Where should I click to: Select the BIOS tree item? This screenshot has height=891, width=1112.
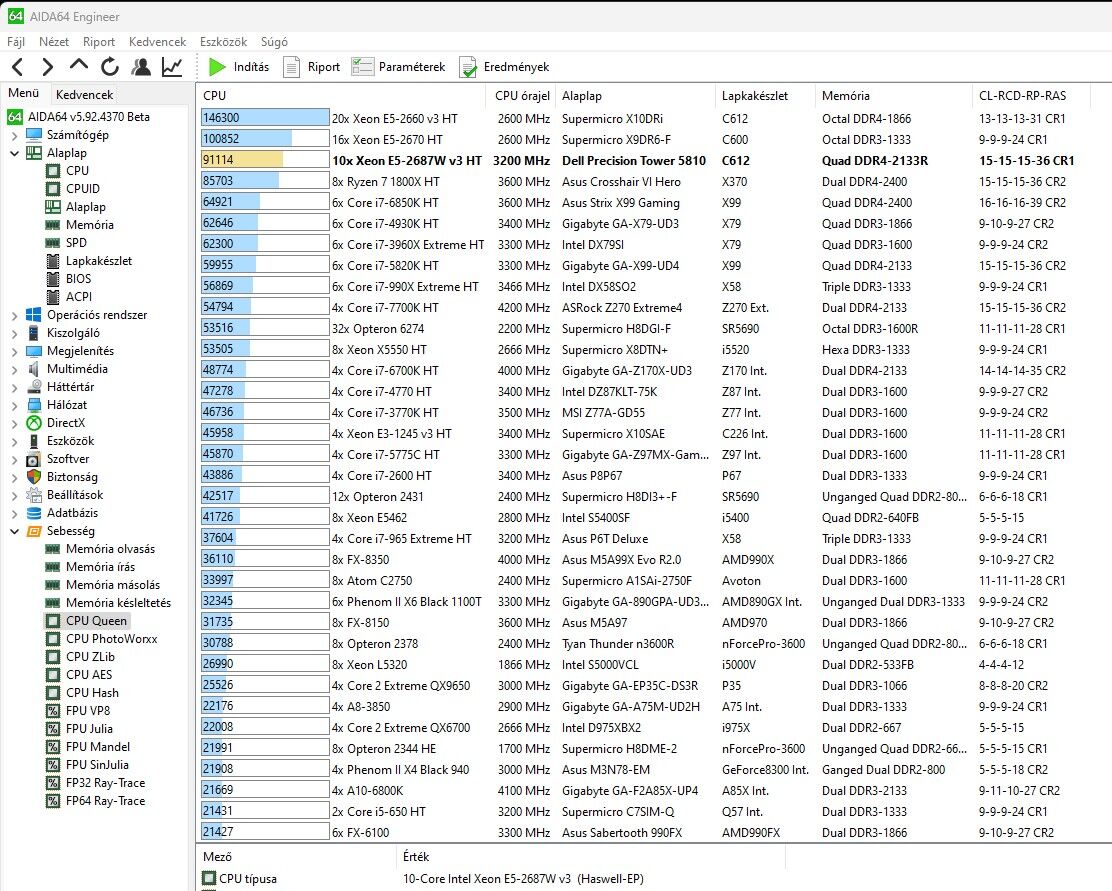point(69,279)
